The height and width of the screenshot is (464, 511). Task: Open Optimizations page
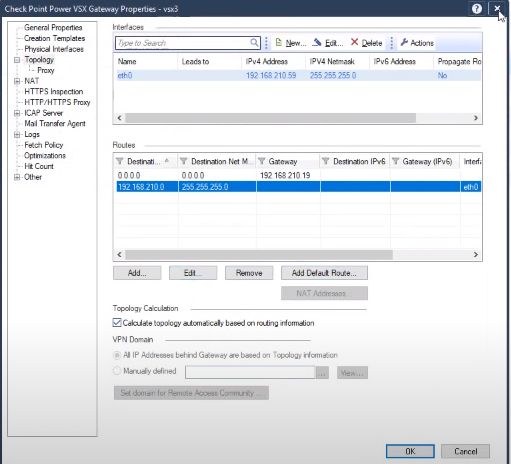point(45,156)
